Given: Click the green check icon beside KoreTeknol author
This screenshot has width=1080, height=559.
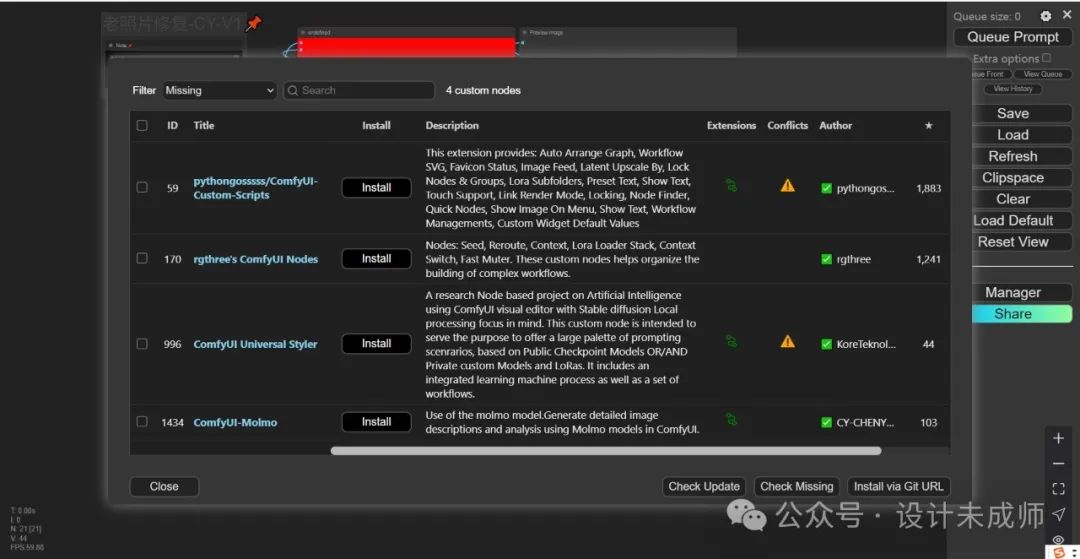Looking at the screenshot, I should tap(827, 344).
